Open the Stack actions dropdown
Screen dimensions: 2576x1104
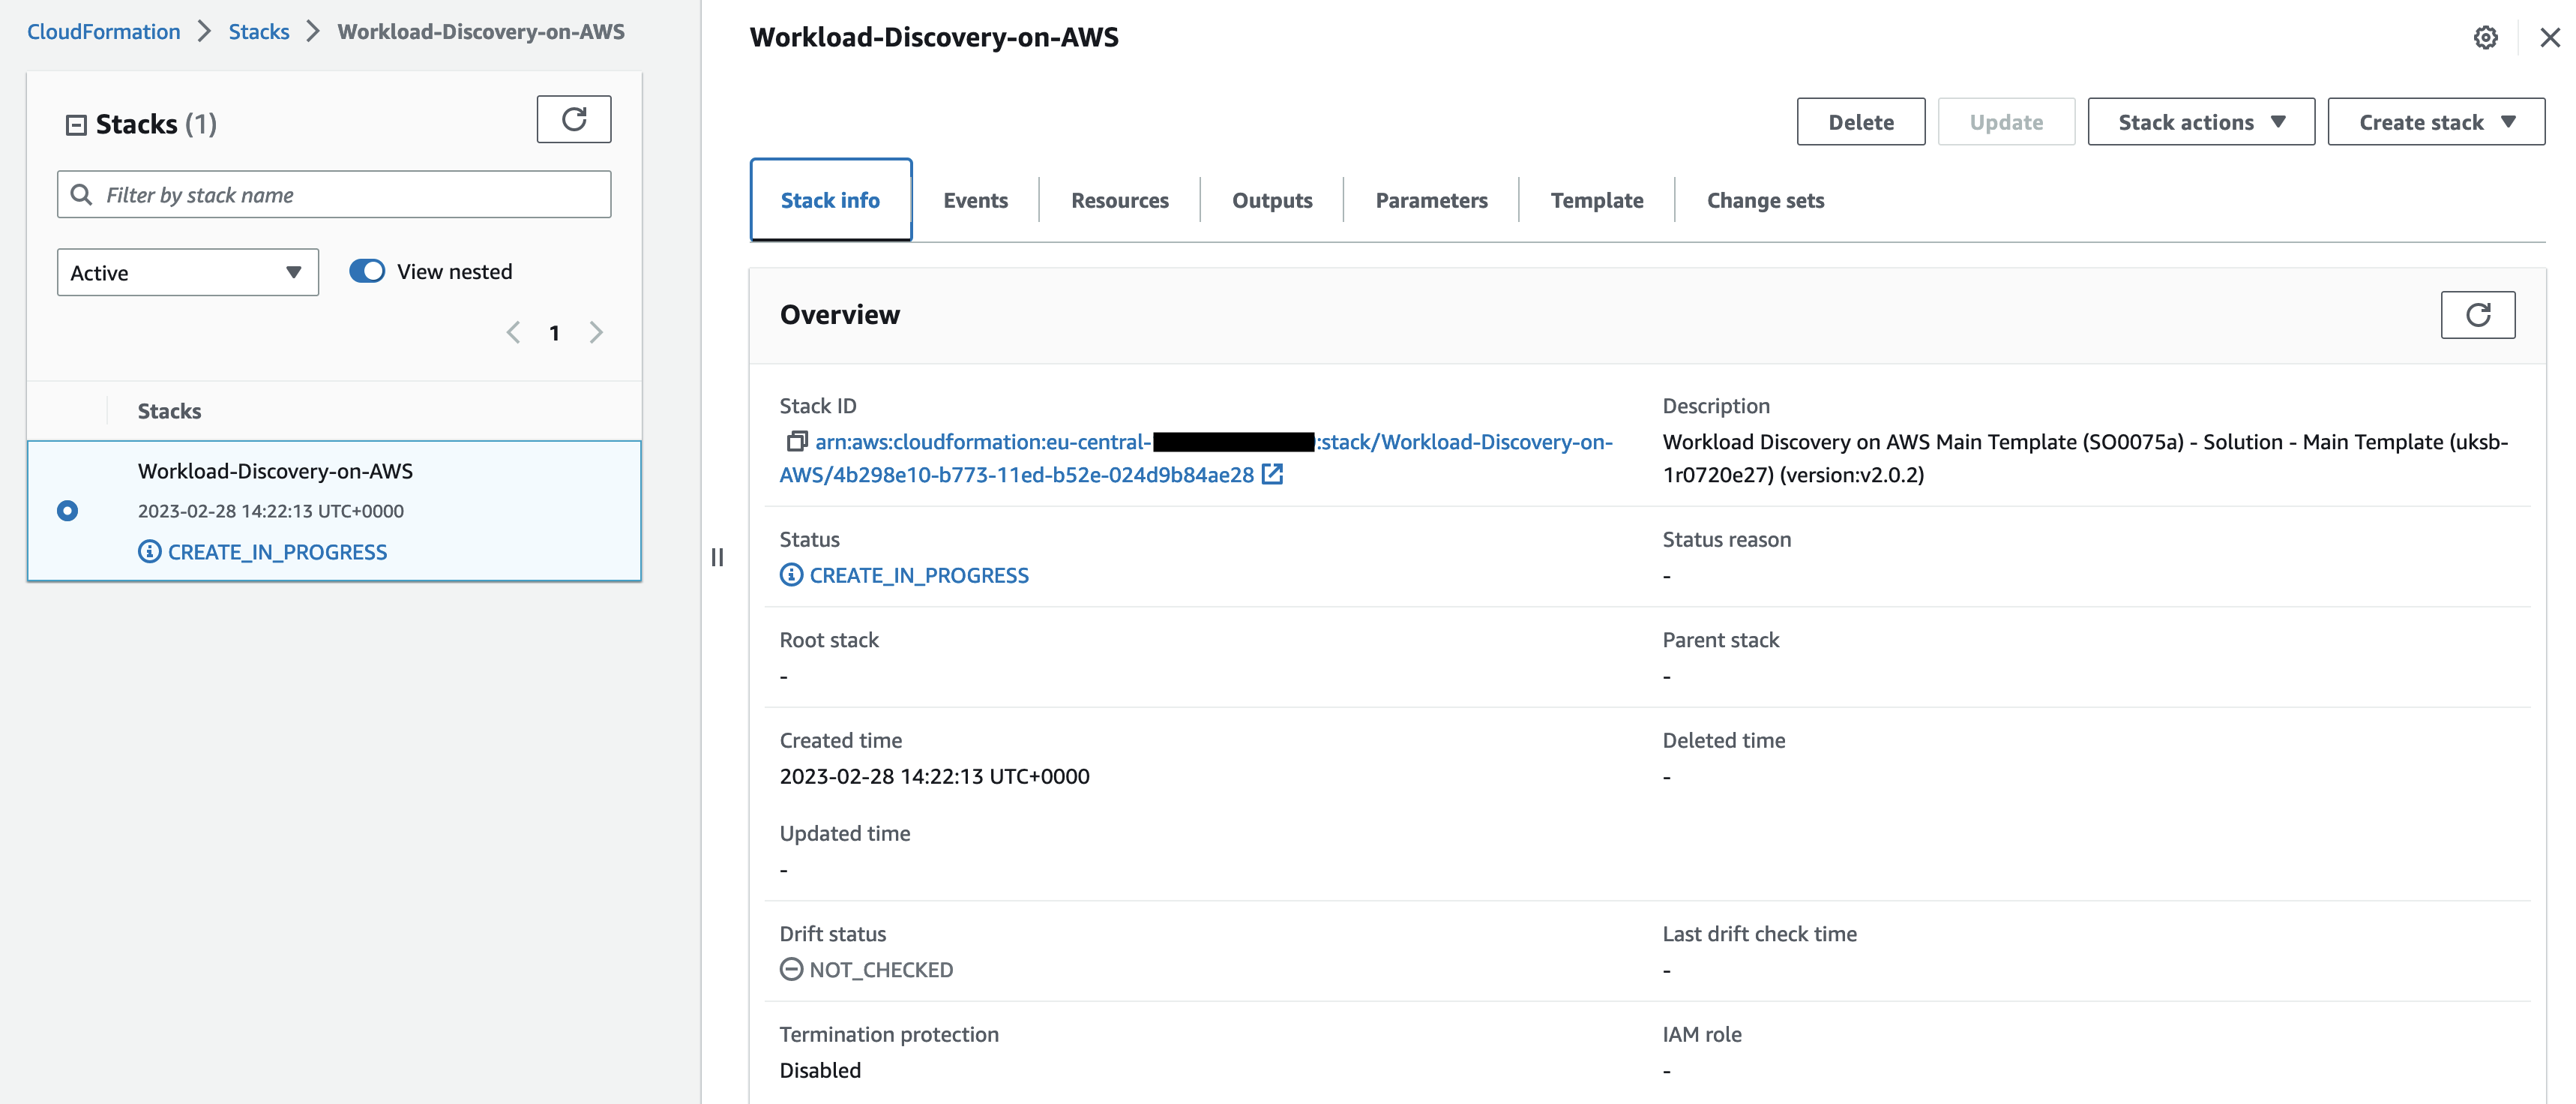click(2200, 121)
